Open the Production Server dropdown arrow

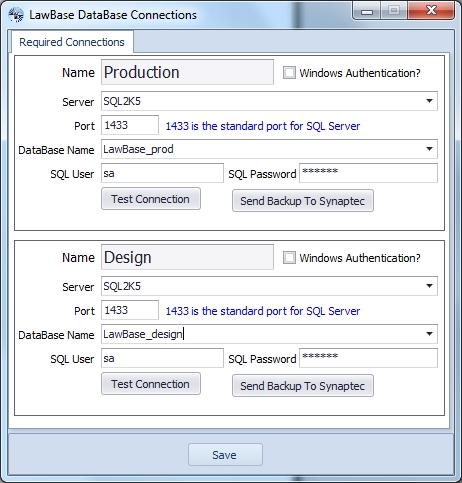point(430,101)
